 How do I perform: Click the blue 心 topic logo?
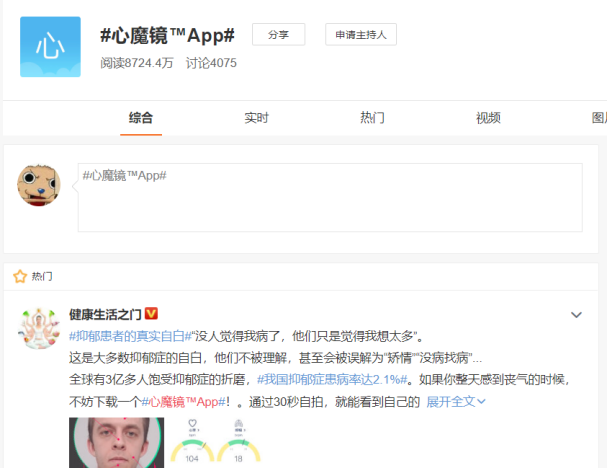[x=50, y=46]
